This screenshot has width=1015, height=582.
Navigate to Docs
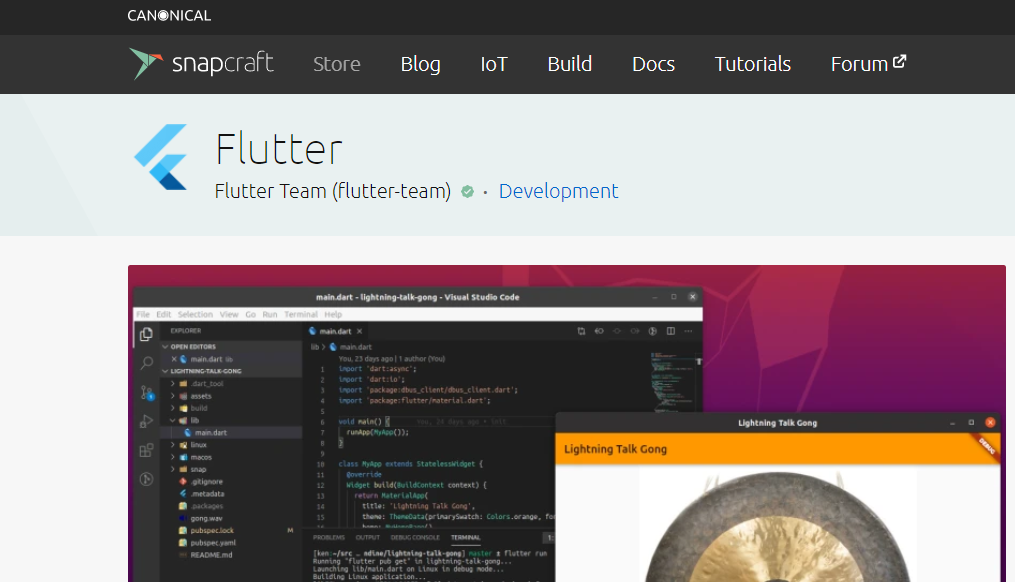pyautogui.click(x=653, y=64)
